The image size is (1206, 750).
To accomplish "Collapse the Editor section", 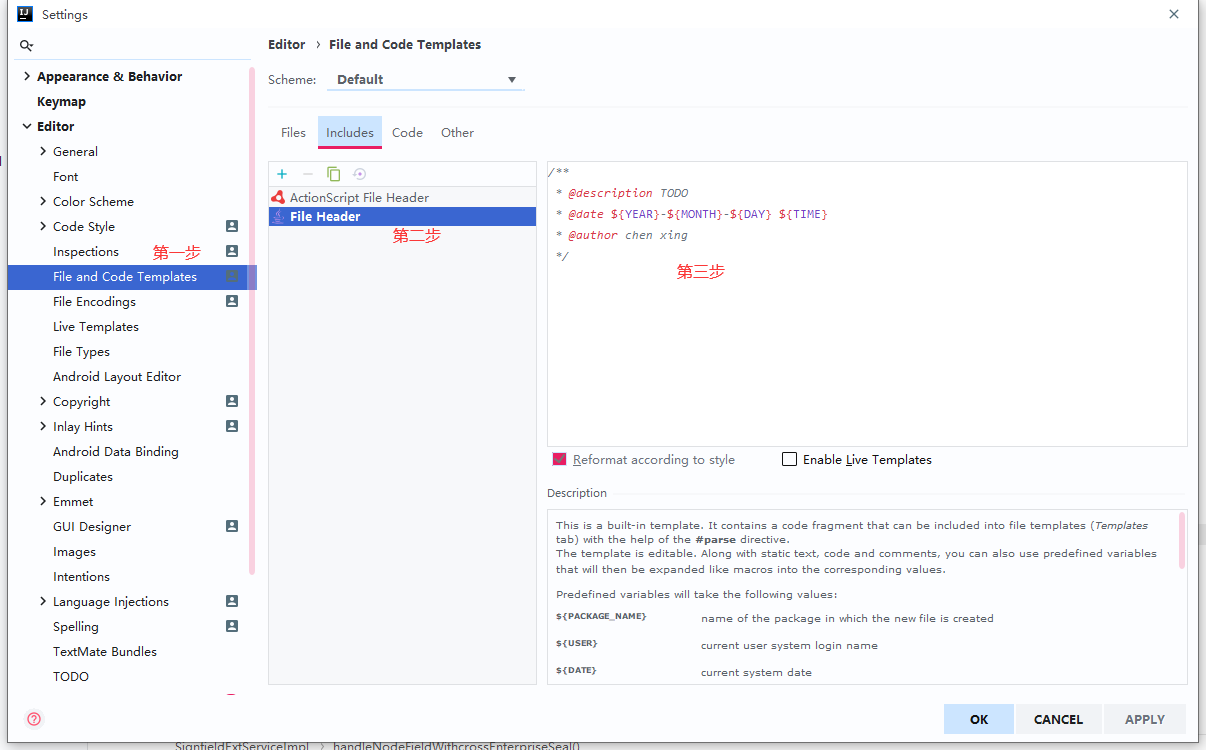I will pos(27,126).
